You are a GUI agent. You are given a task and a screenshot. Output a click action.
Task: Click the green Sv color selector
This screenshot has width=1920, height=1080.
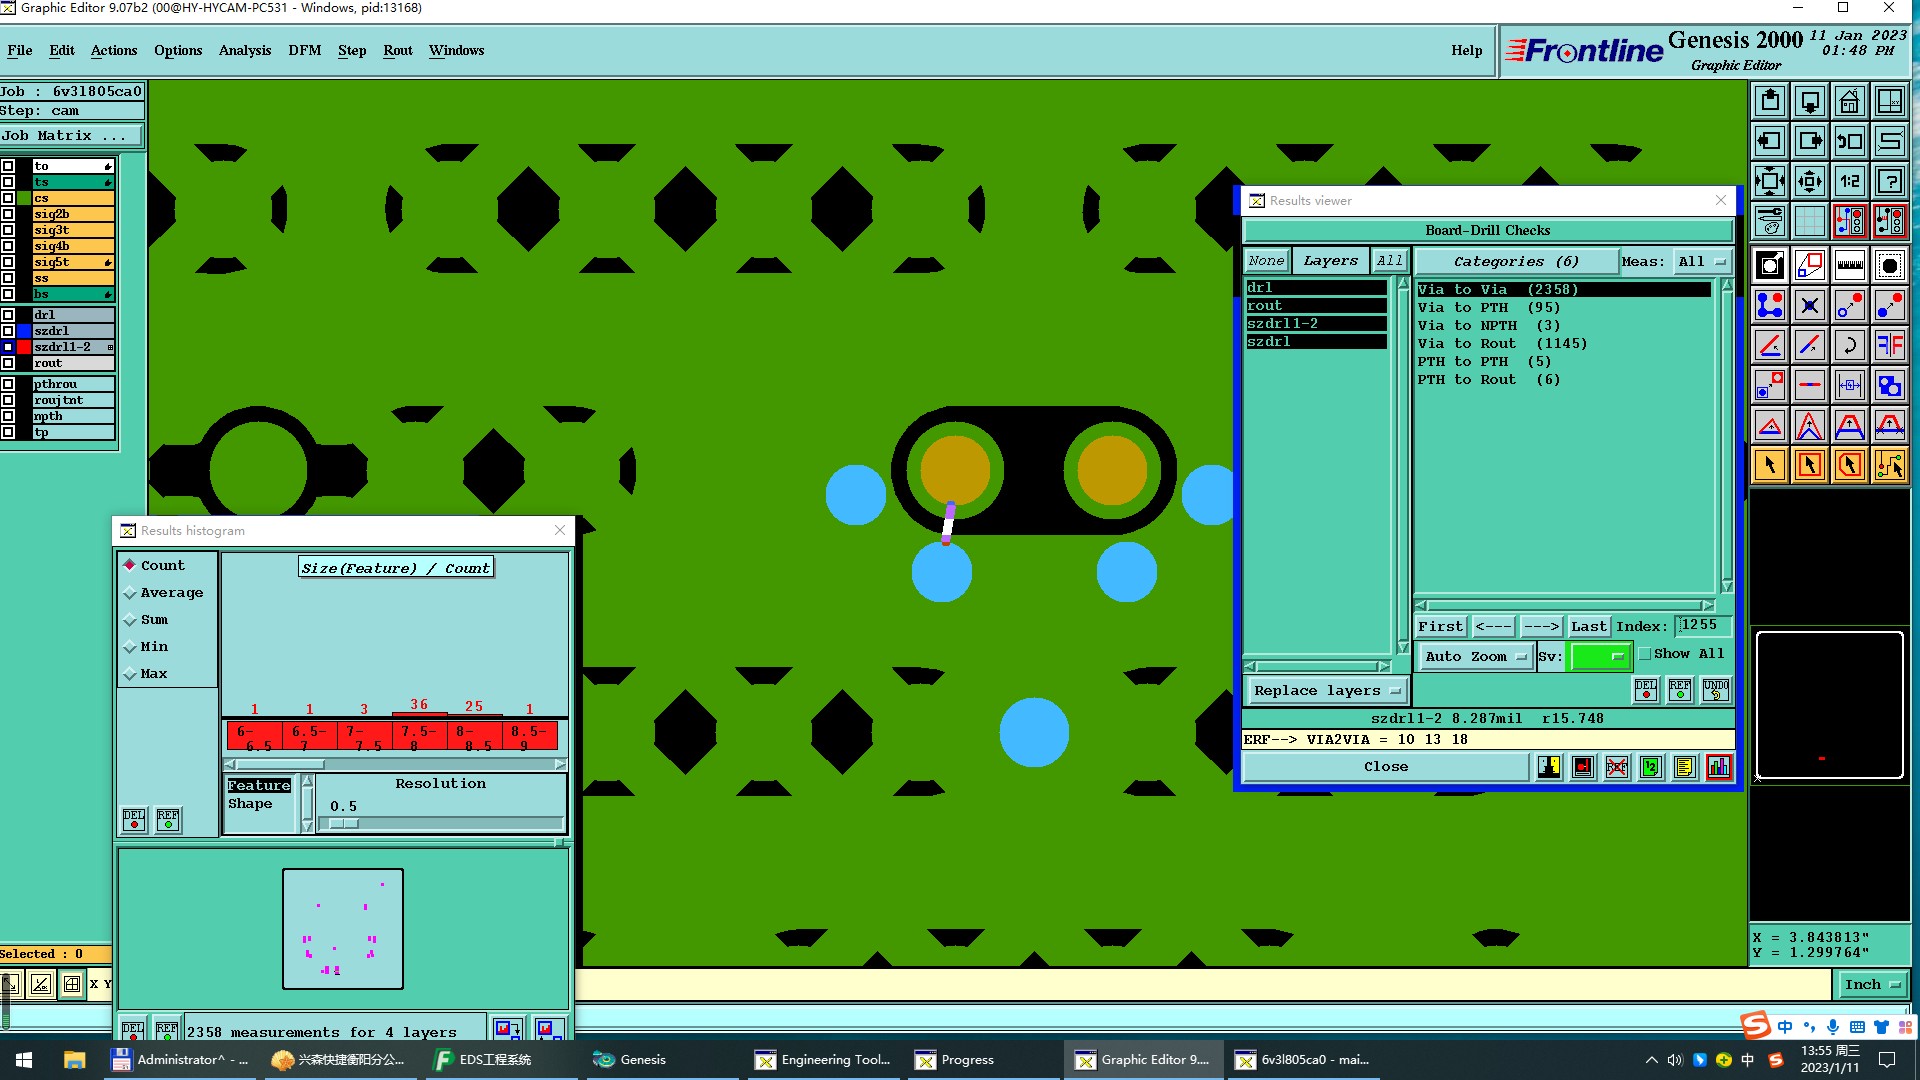1600,656
